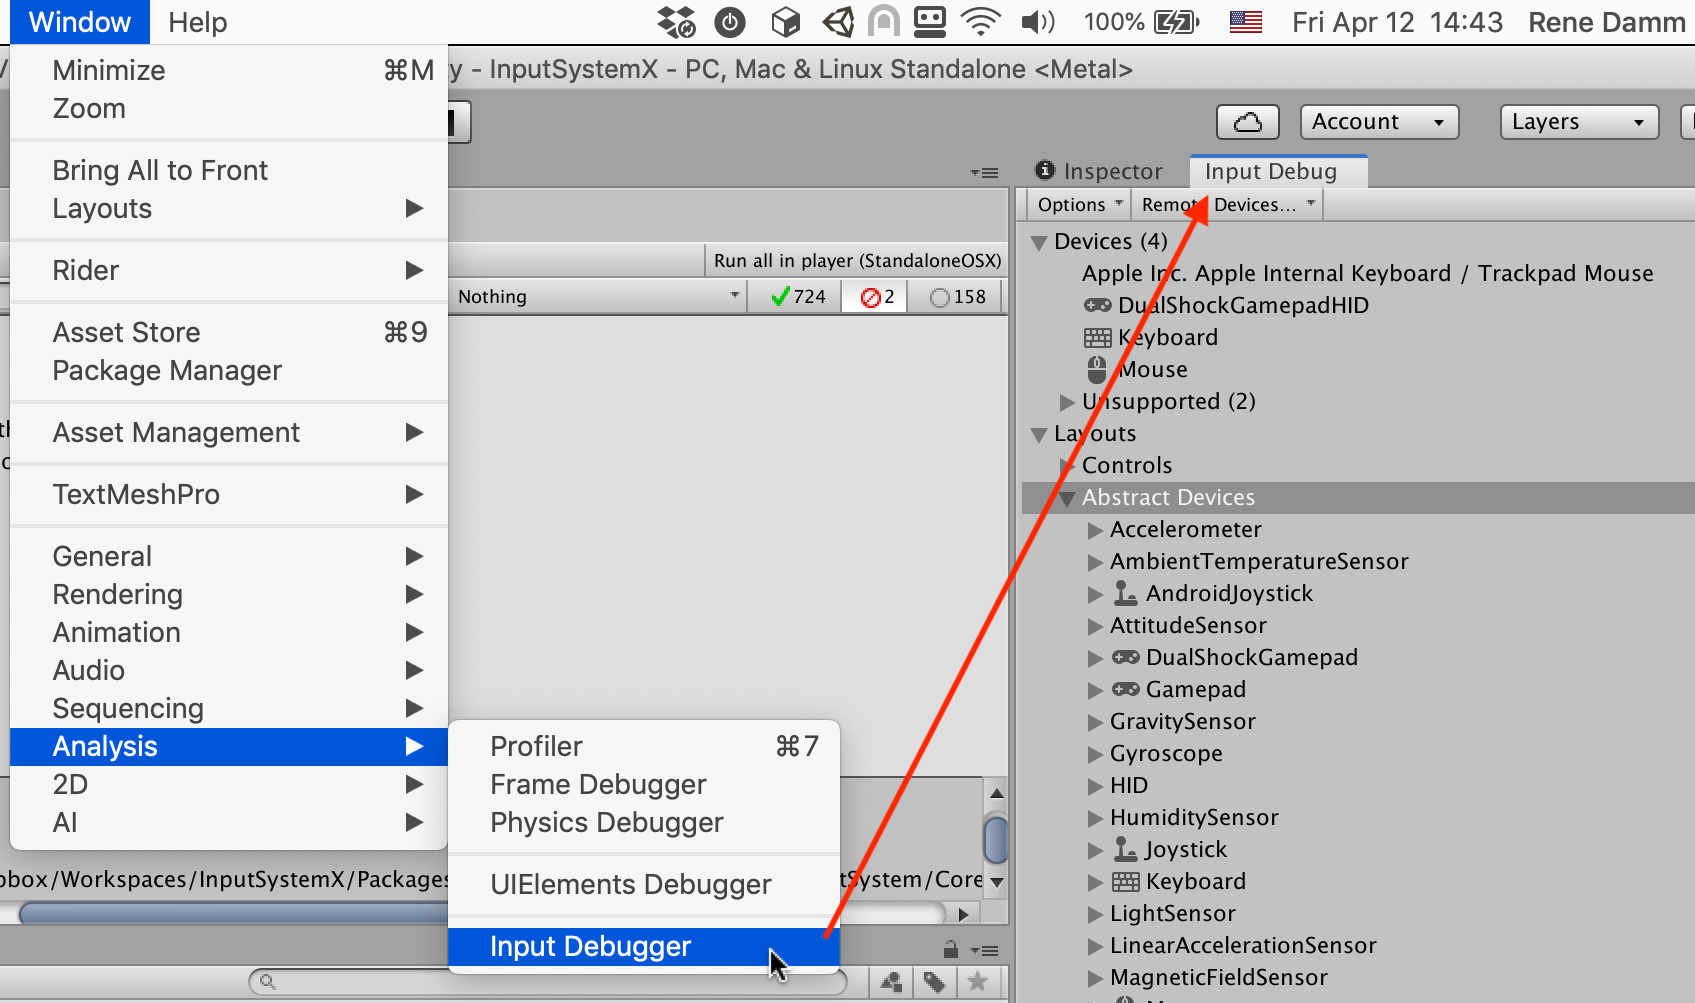Expand the HID layout node
Image resolution: width=1695 pixels, height=1003 pixels.
1095,786
